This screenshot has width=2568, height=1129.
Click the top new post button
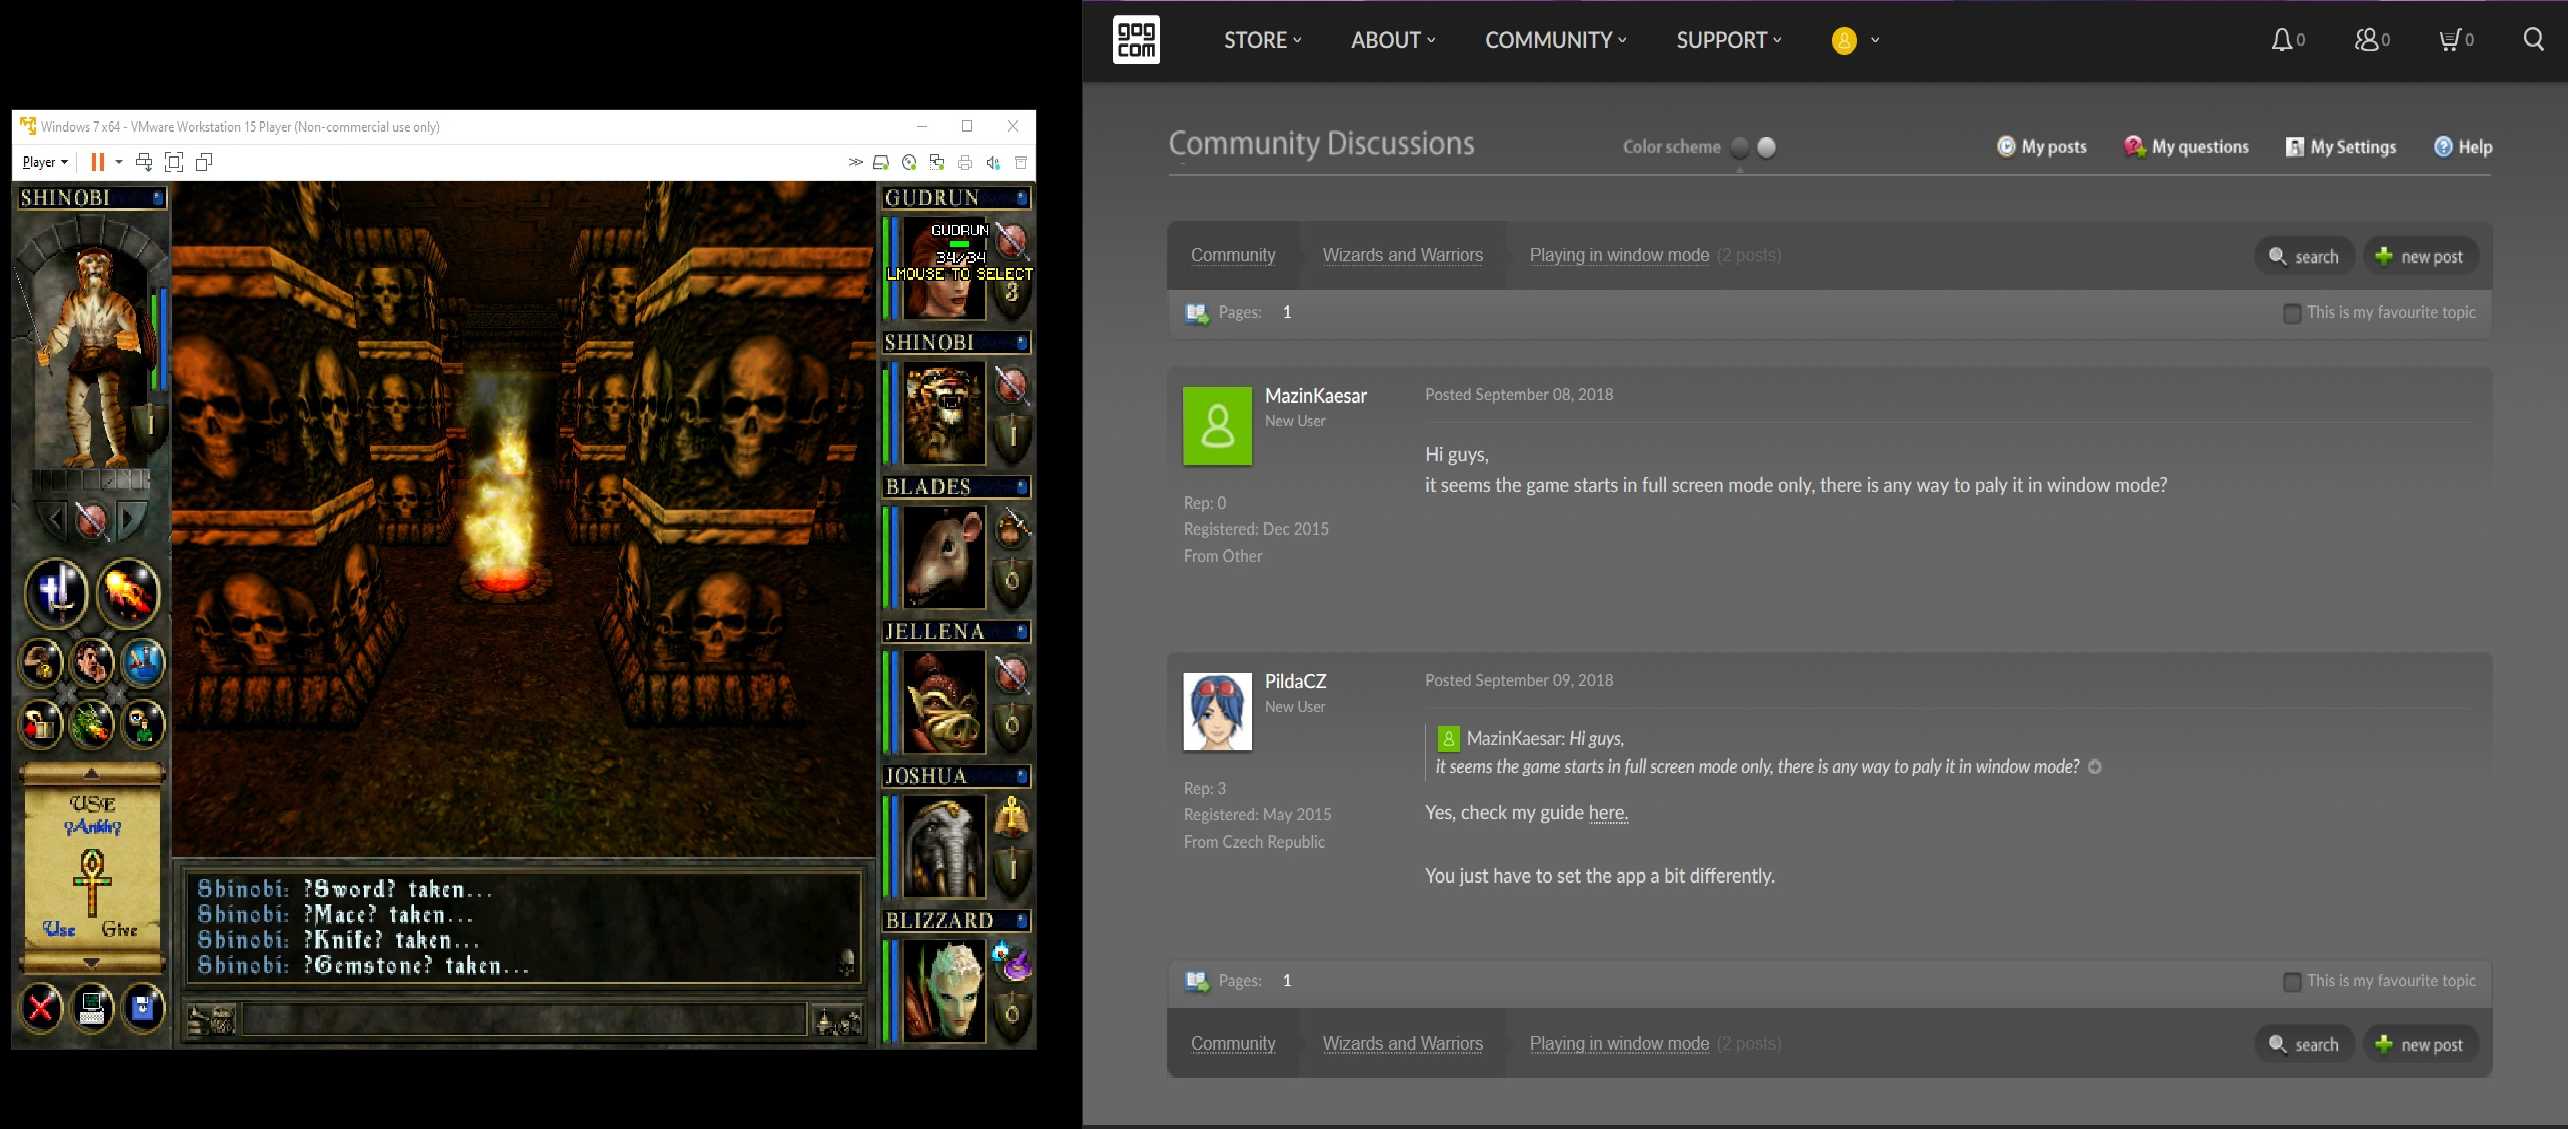pos(2420,256)
